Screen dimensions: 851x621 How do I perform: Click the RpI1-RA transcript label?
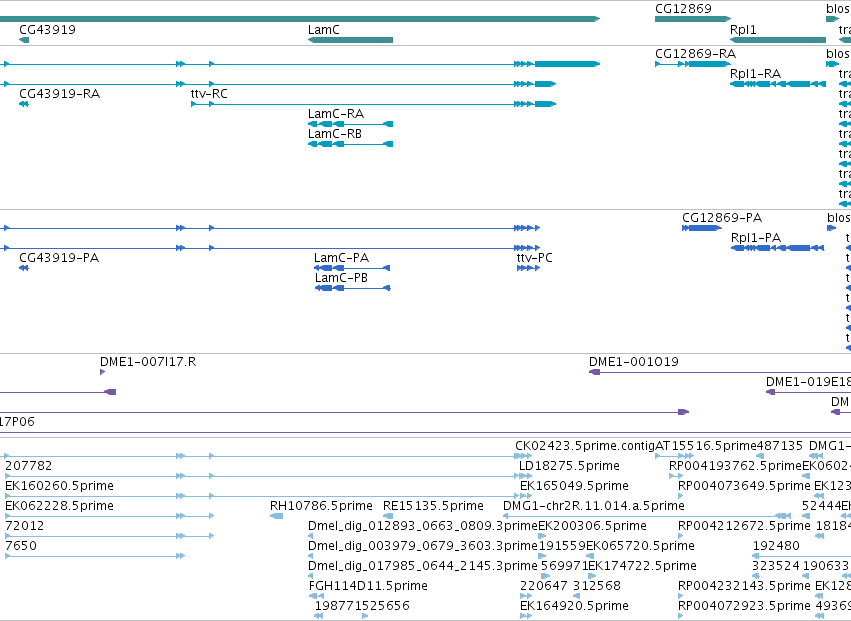tap(755, 73)
